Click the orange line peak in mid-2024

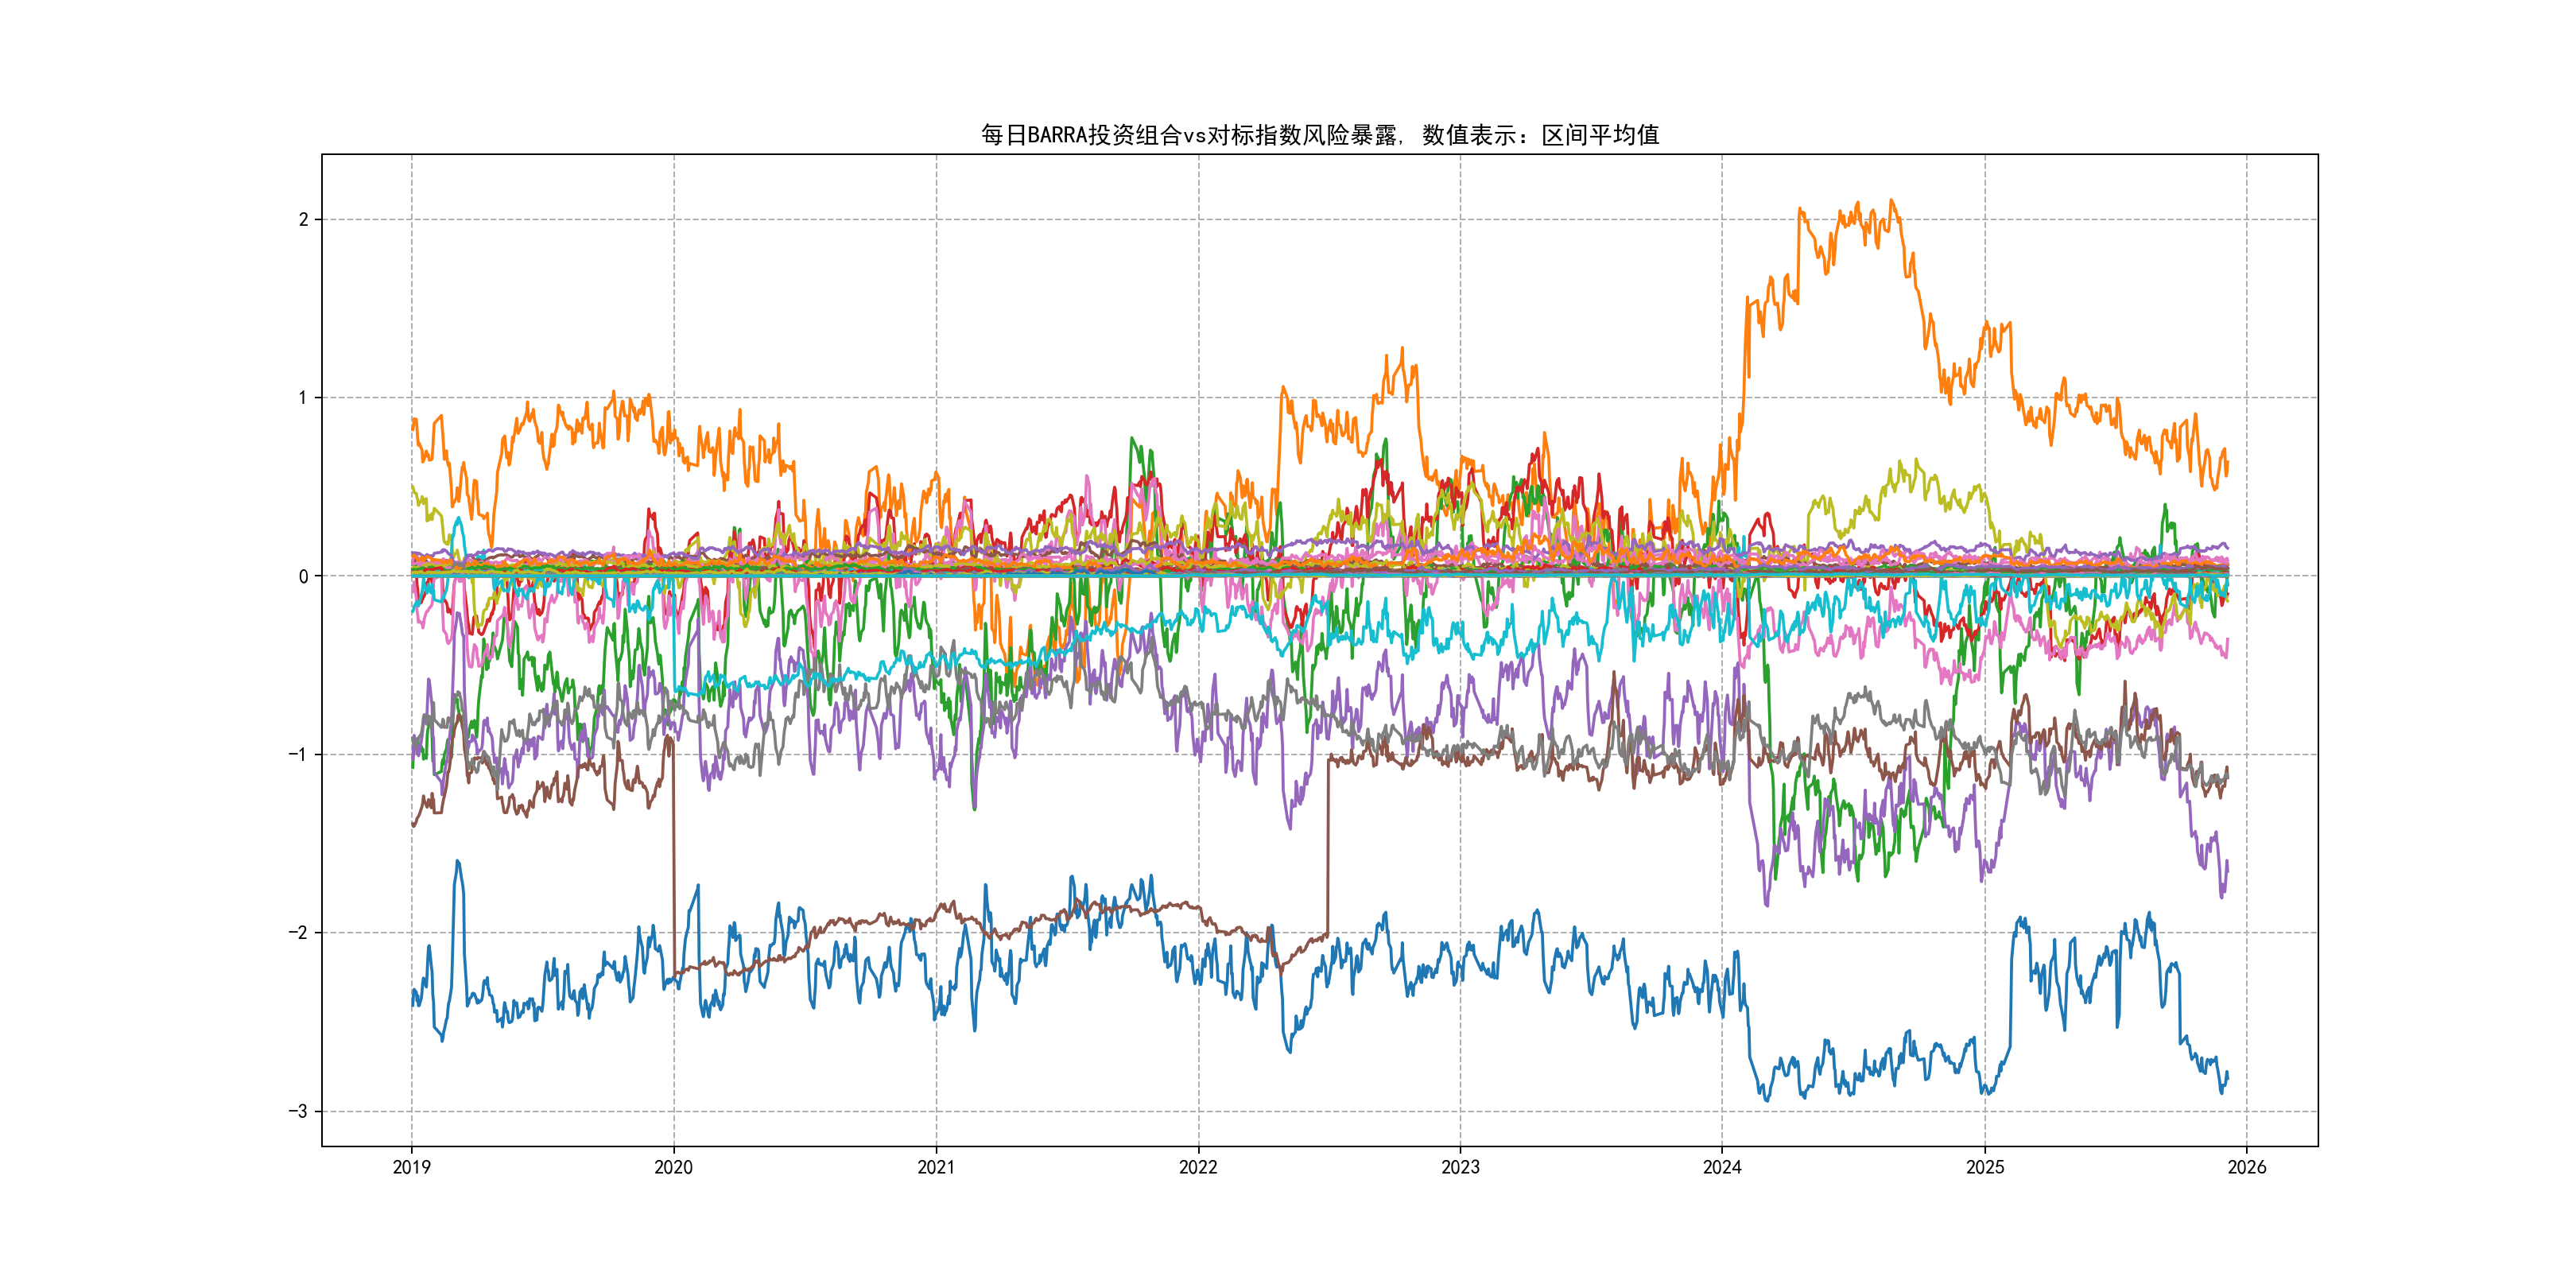pos(1891,201)
